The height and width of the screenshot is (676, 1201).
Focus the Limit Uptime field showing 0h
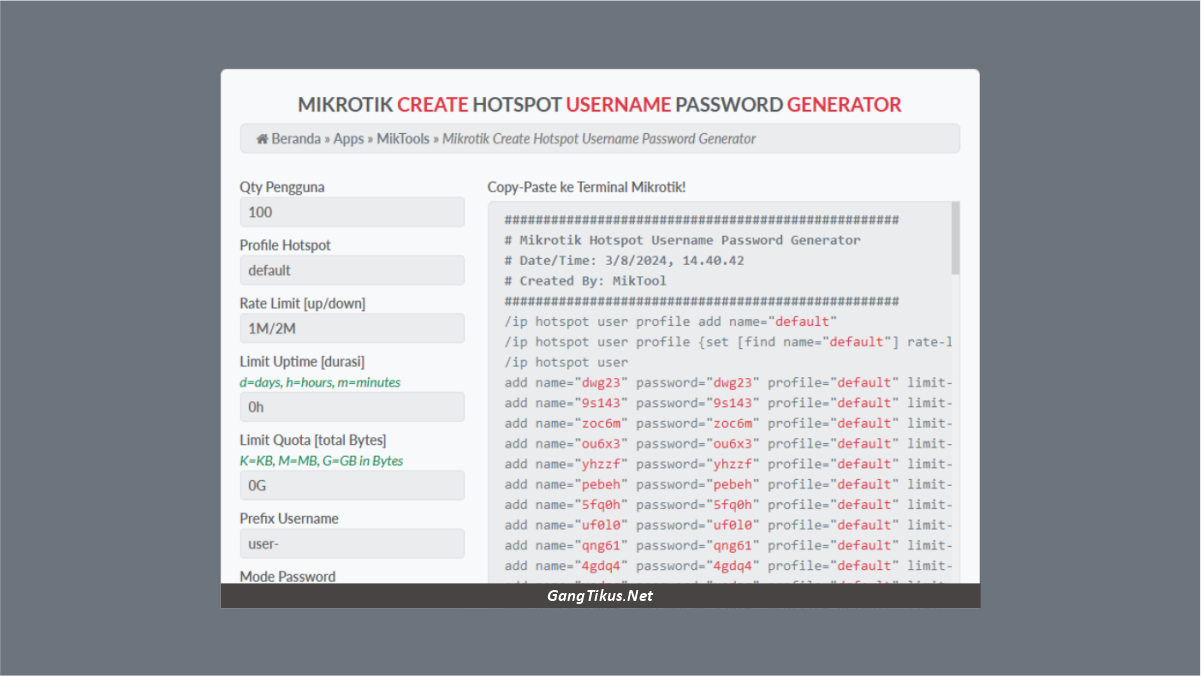point(352,406)
